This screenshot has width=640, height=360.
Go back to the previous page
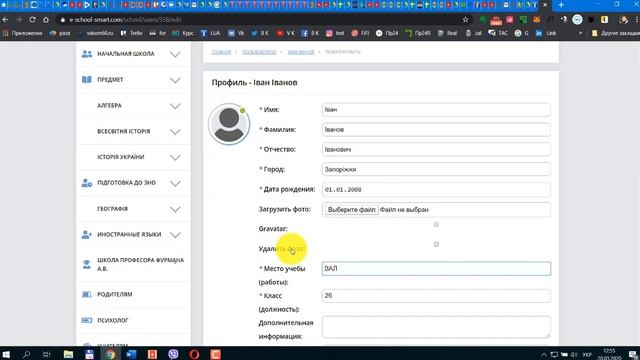[x=5, y=20]
